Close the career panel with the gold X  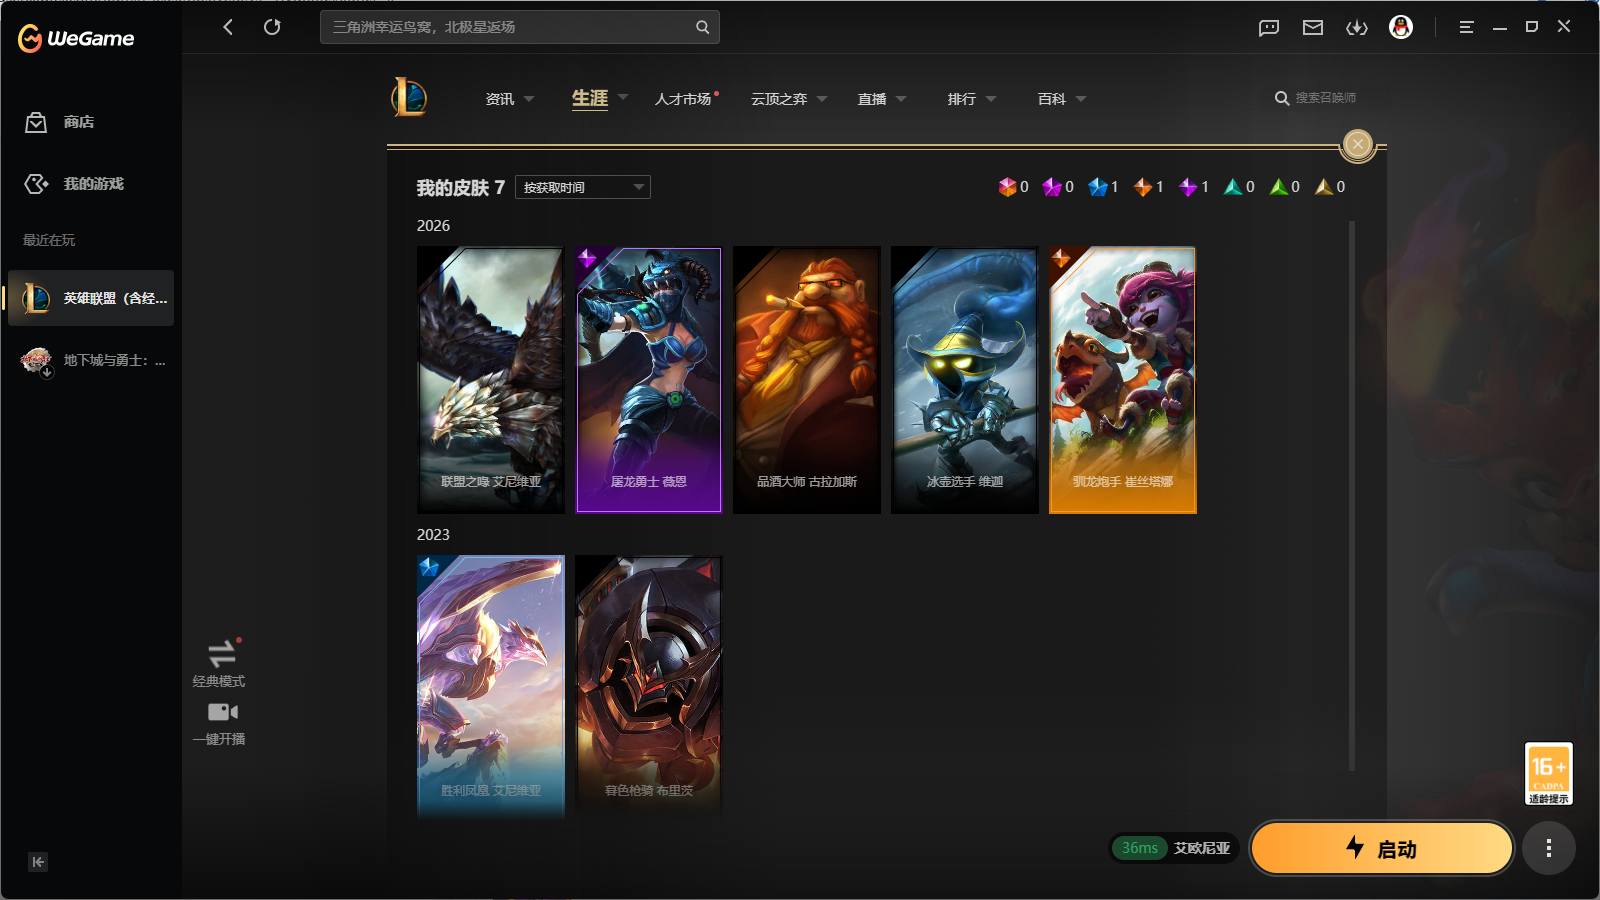(1357, 145)
